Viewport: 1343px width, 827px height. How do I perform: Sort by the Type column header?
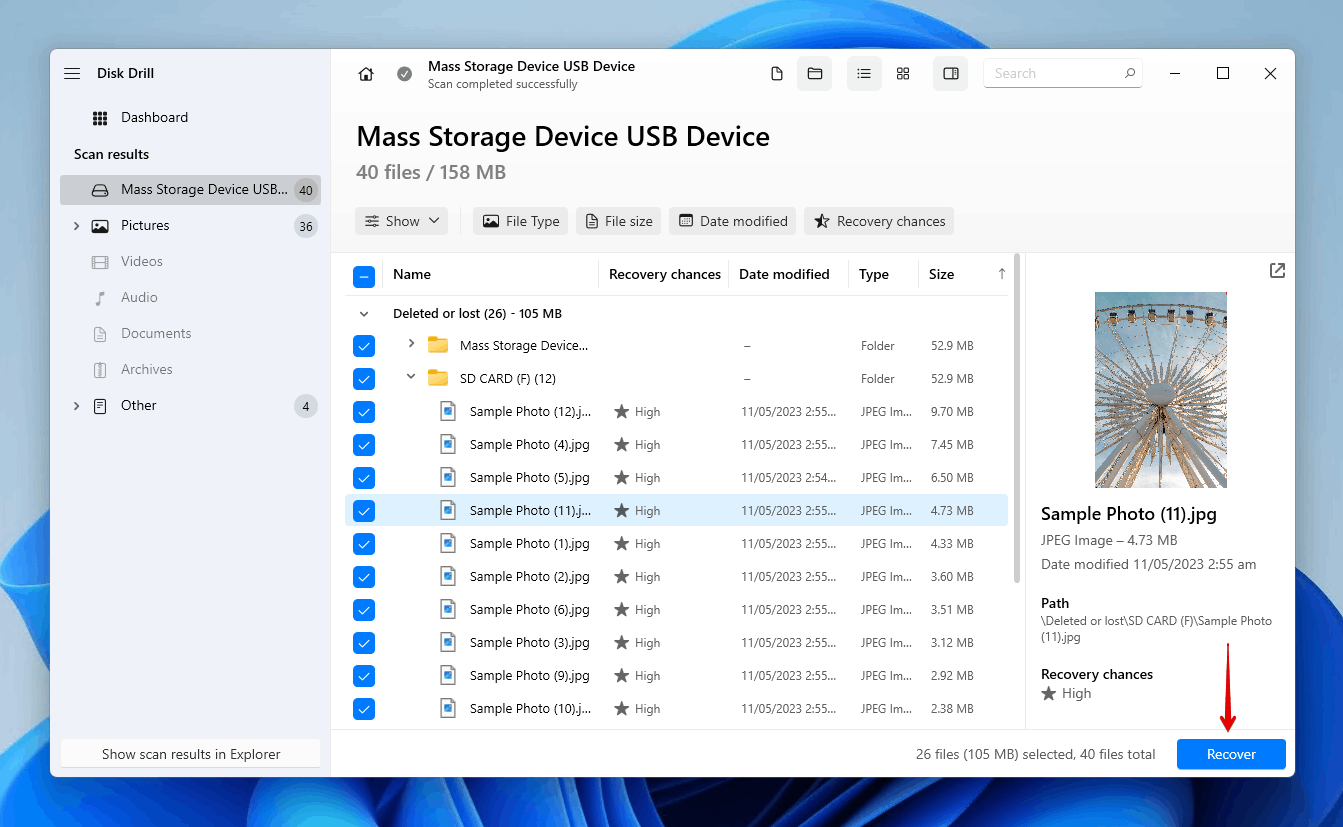pyautogui.click(x=873, y=274)
